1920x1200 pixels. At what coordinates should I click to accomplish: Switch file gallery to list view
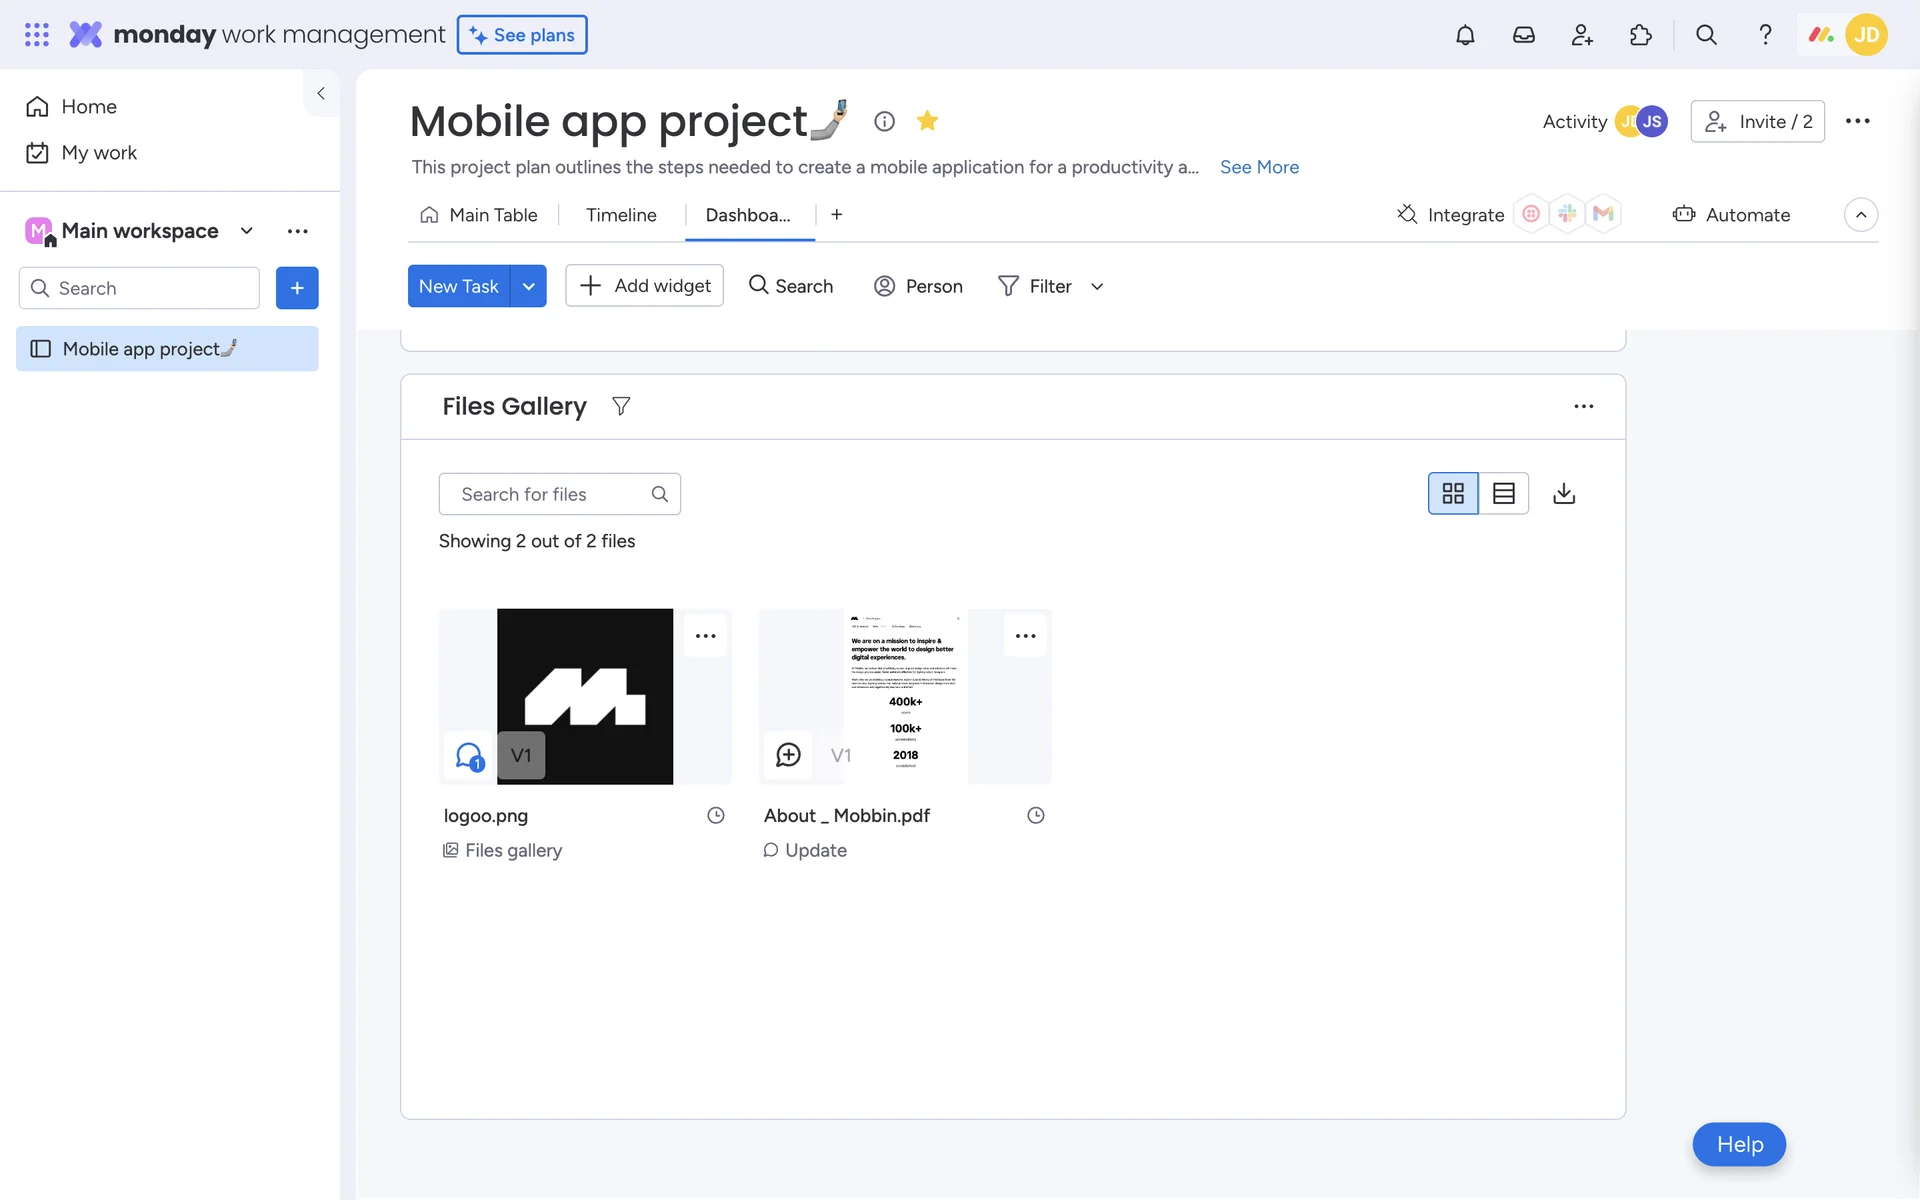click(1503, 494)
